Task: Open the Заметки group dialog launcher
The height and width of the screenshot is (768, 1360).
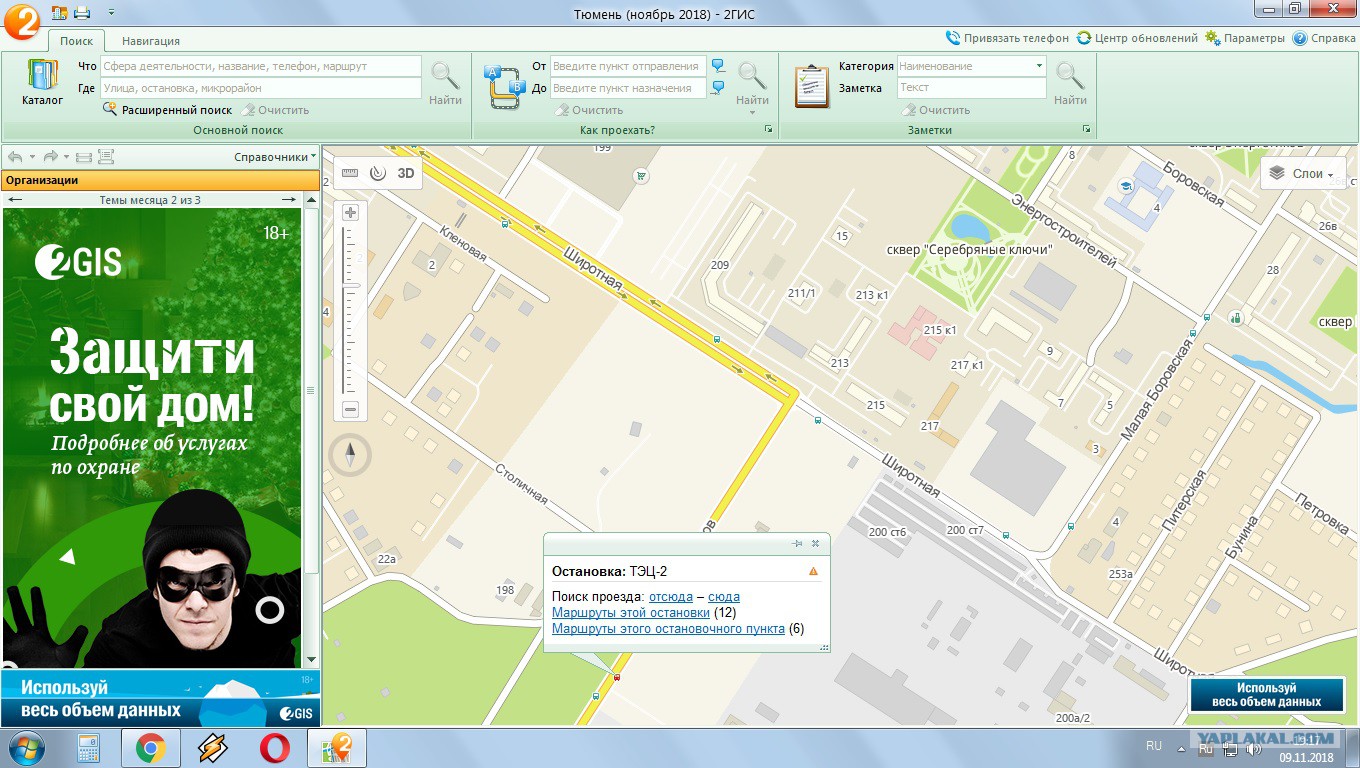Action: [1087, 130]
